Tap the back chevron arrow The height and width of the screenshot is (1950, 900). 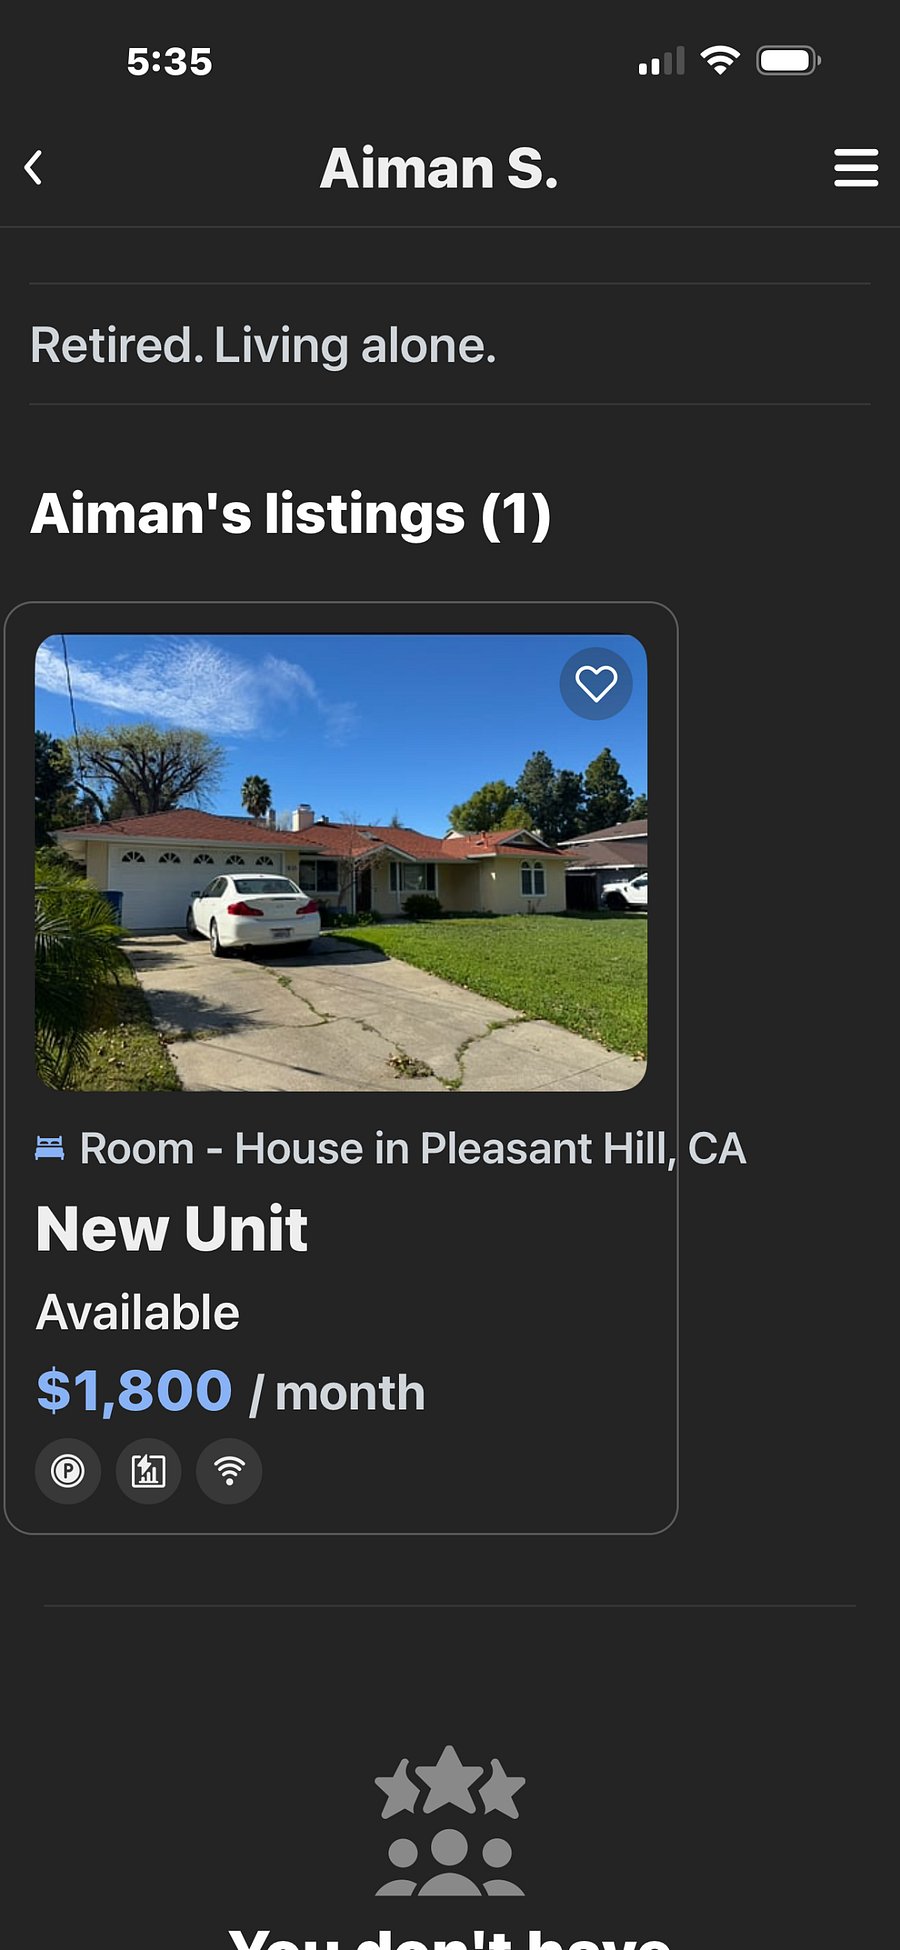(x=33, y=167)
